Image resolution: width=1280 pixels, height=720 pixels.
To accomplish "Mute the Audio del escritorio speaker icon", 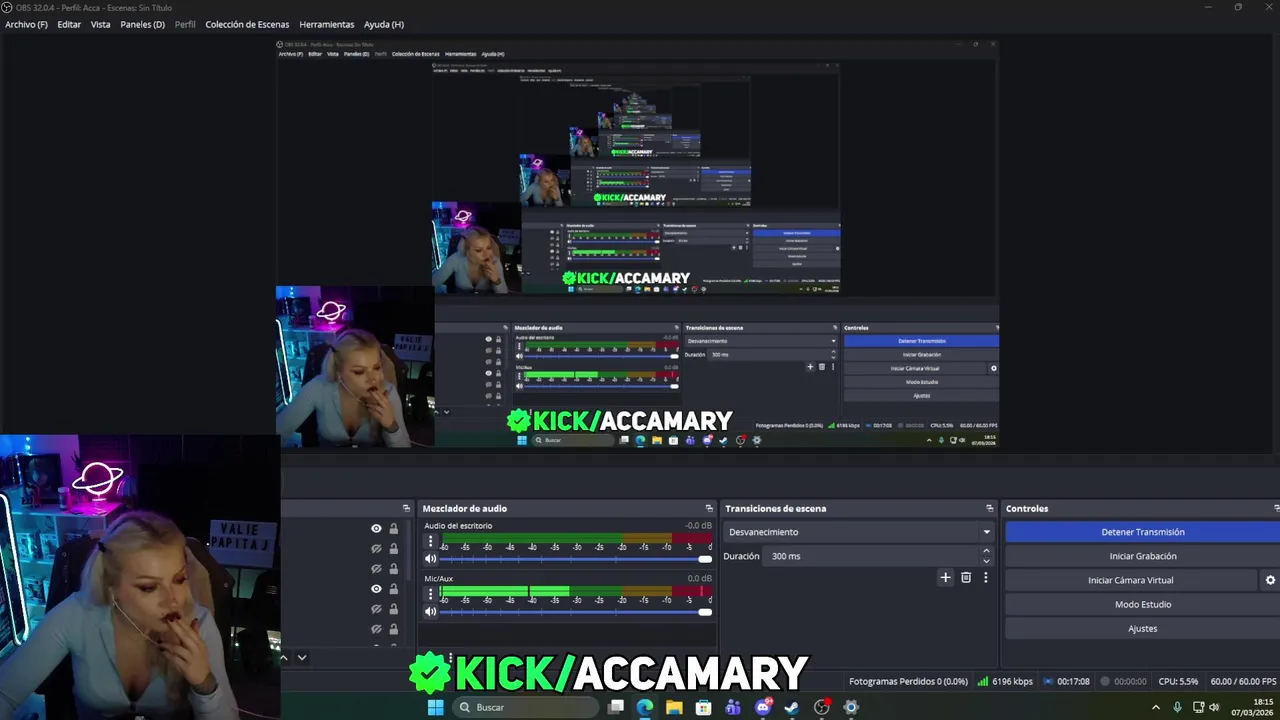I will tap(431, 559).
